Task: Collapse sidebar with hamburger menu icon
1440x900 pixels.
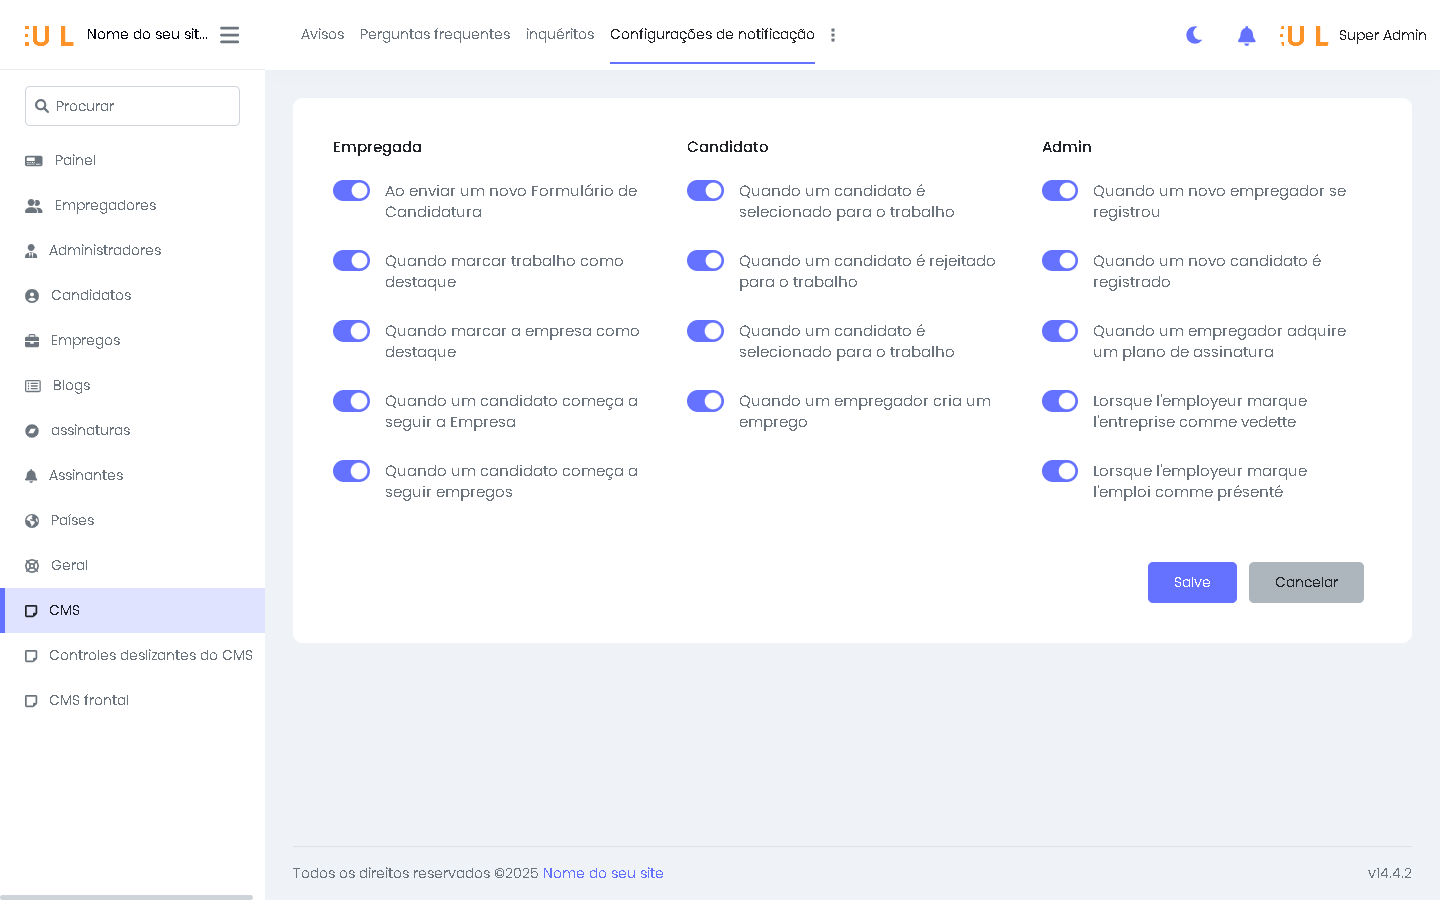Action: click(229, 35)
